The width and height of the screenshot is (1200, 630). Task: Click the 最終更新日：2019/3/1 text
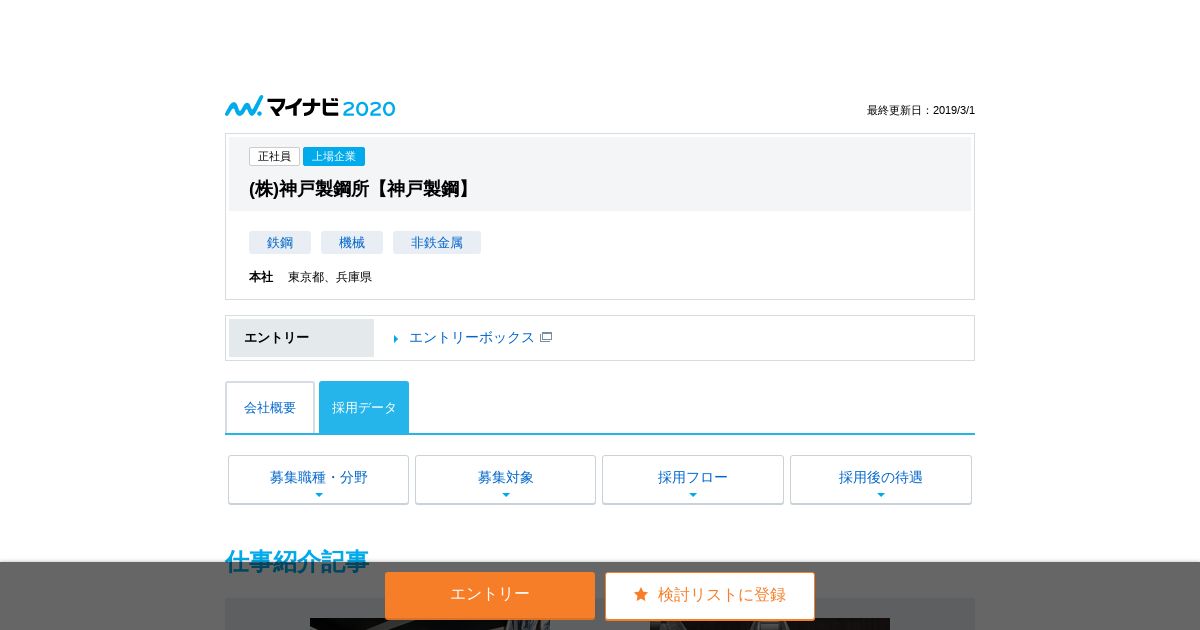point(921,111)
